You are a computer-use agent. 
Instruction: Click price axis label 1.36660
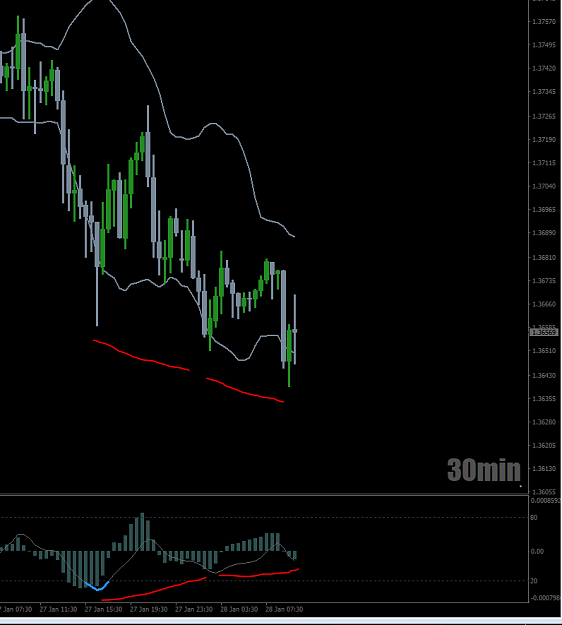[544, 304]
